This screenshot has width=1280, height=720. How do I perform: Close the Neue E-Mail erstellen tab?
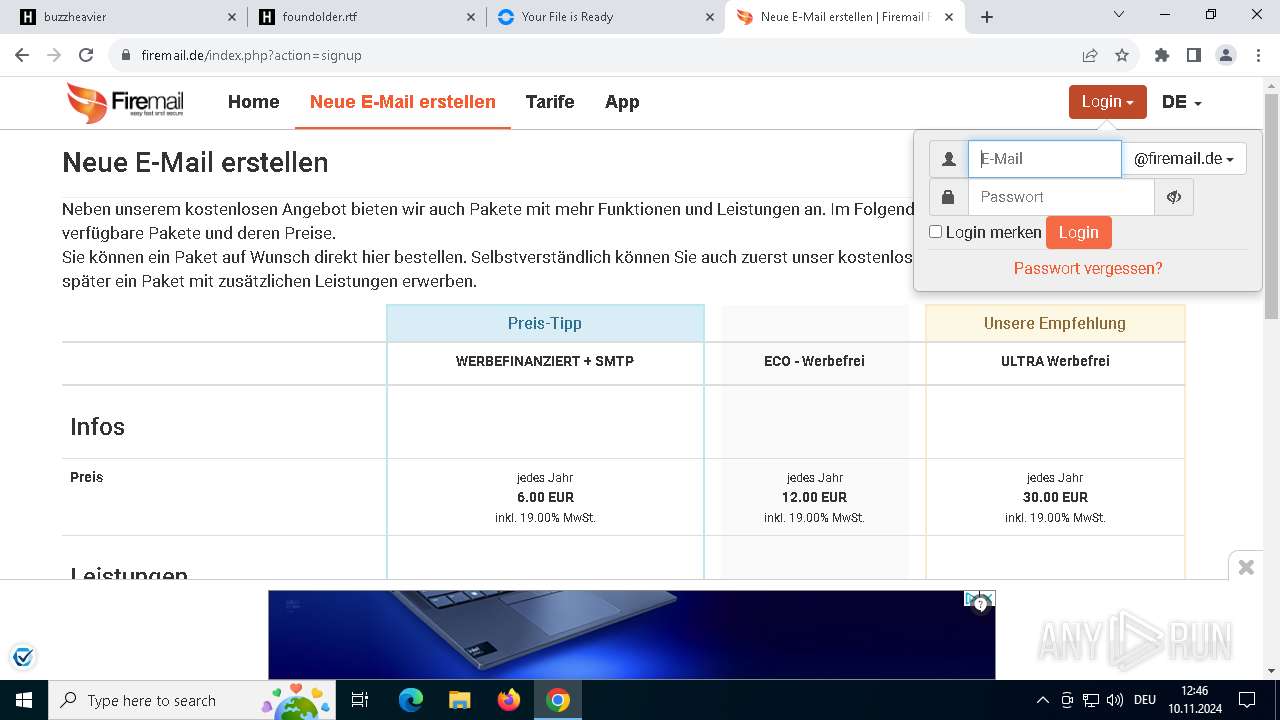(949, 17)
